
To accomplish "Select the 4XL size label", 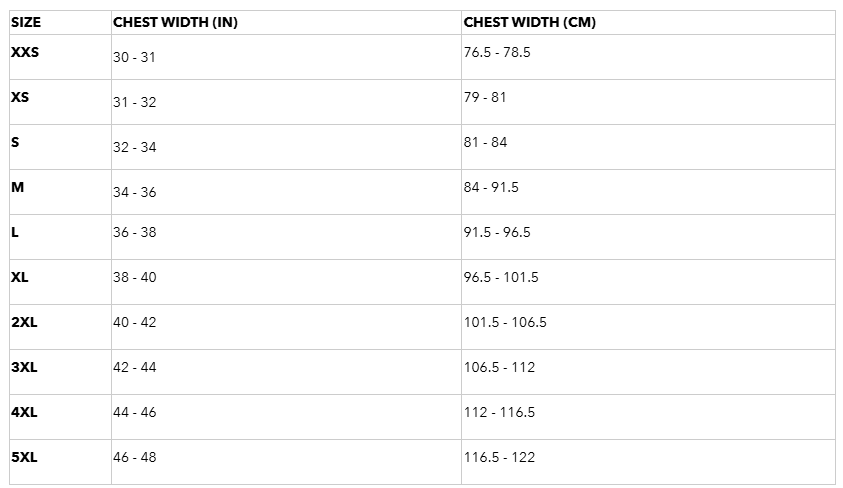I will click(24, 412).
